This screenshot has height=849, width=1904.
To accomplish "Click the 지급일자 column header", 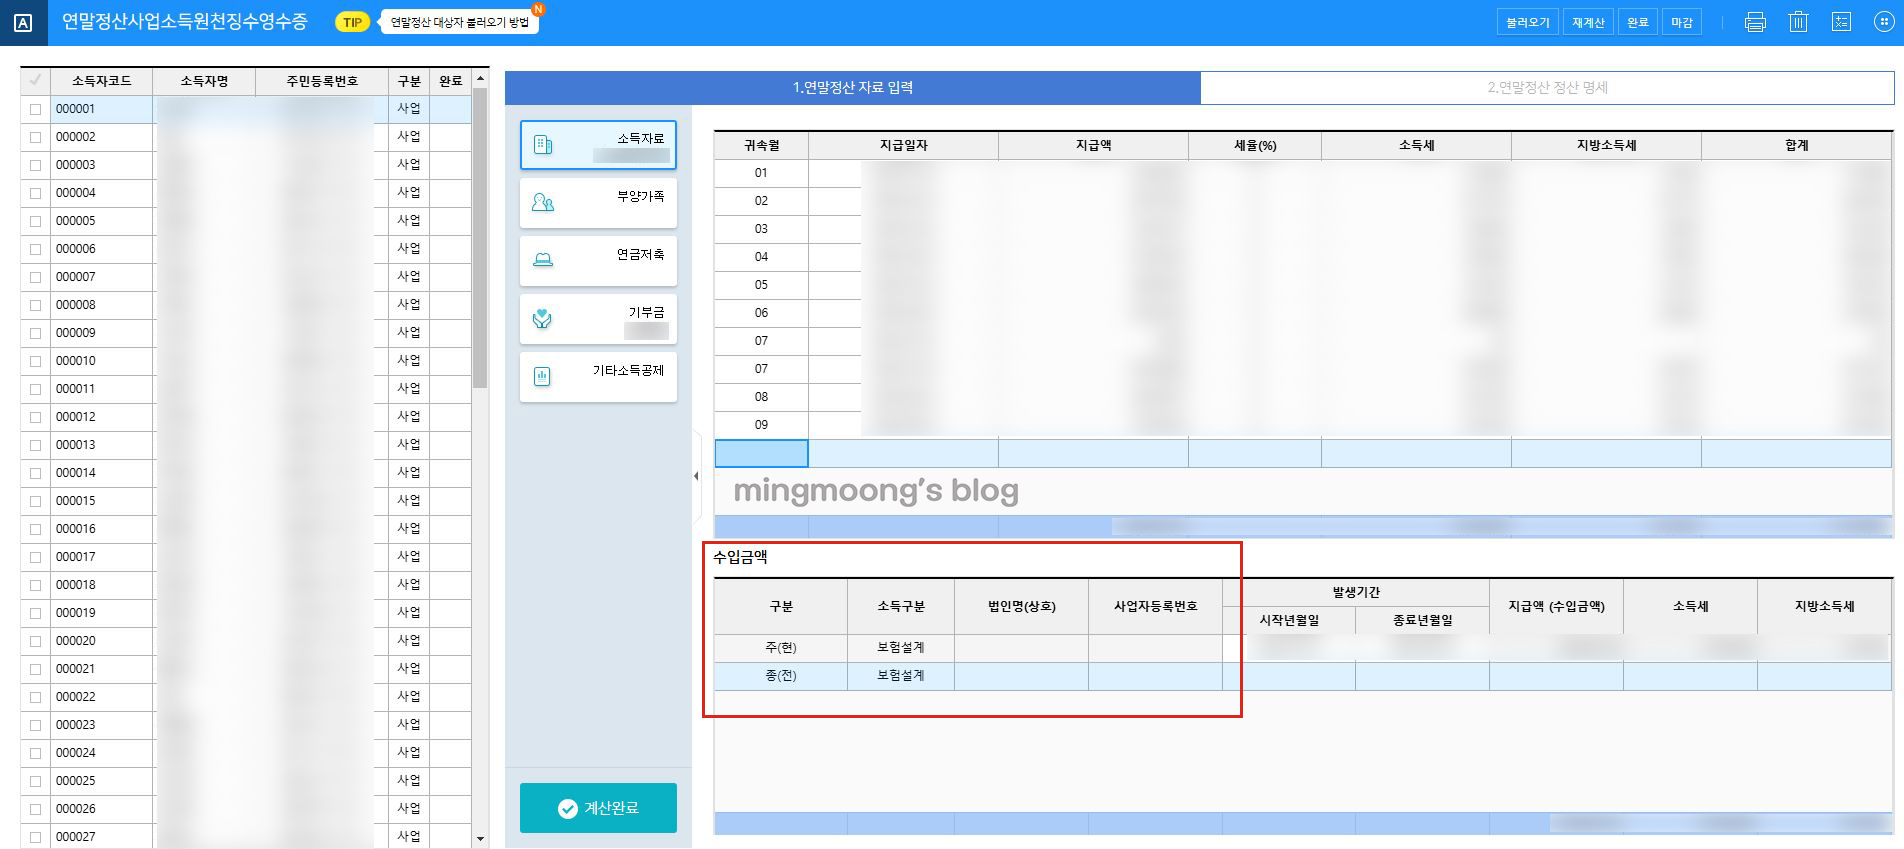I will 903,145.
